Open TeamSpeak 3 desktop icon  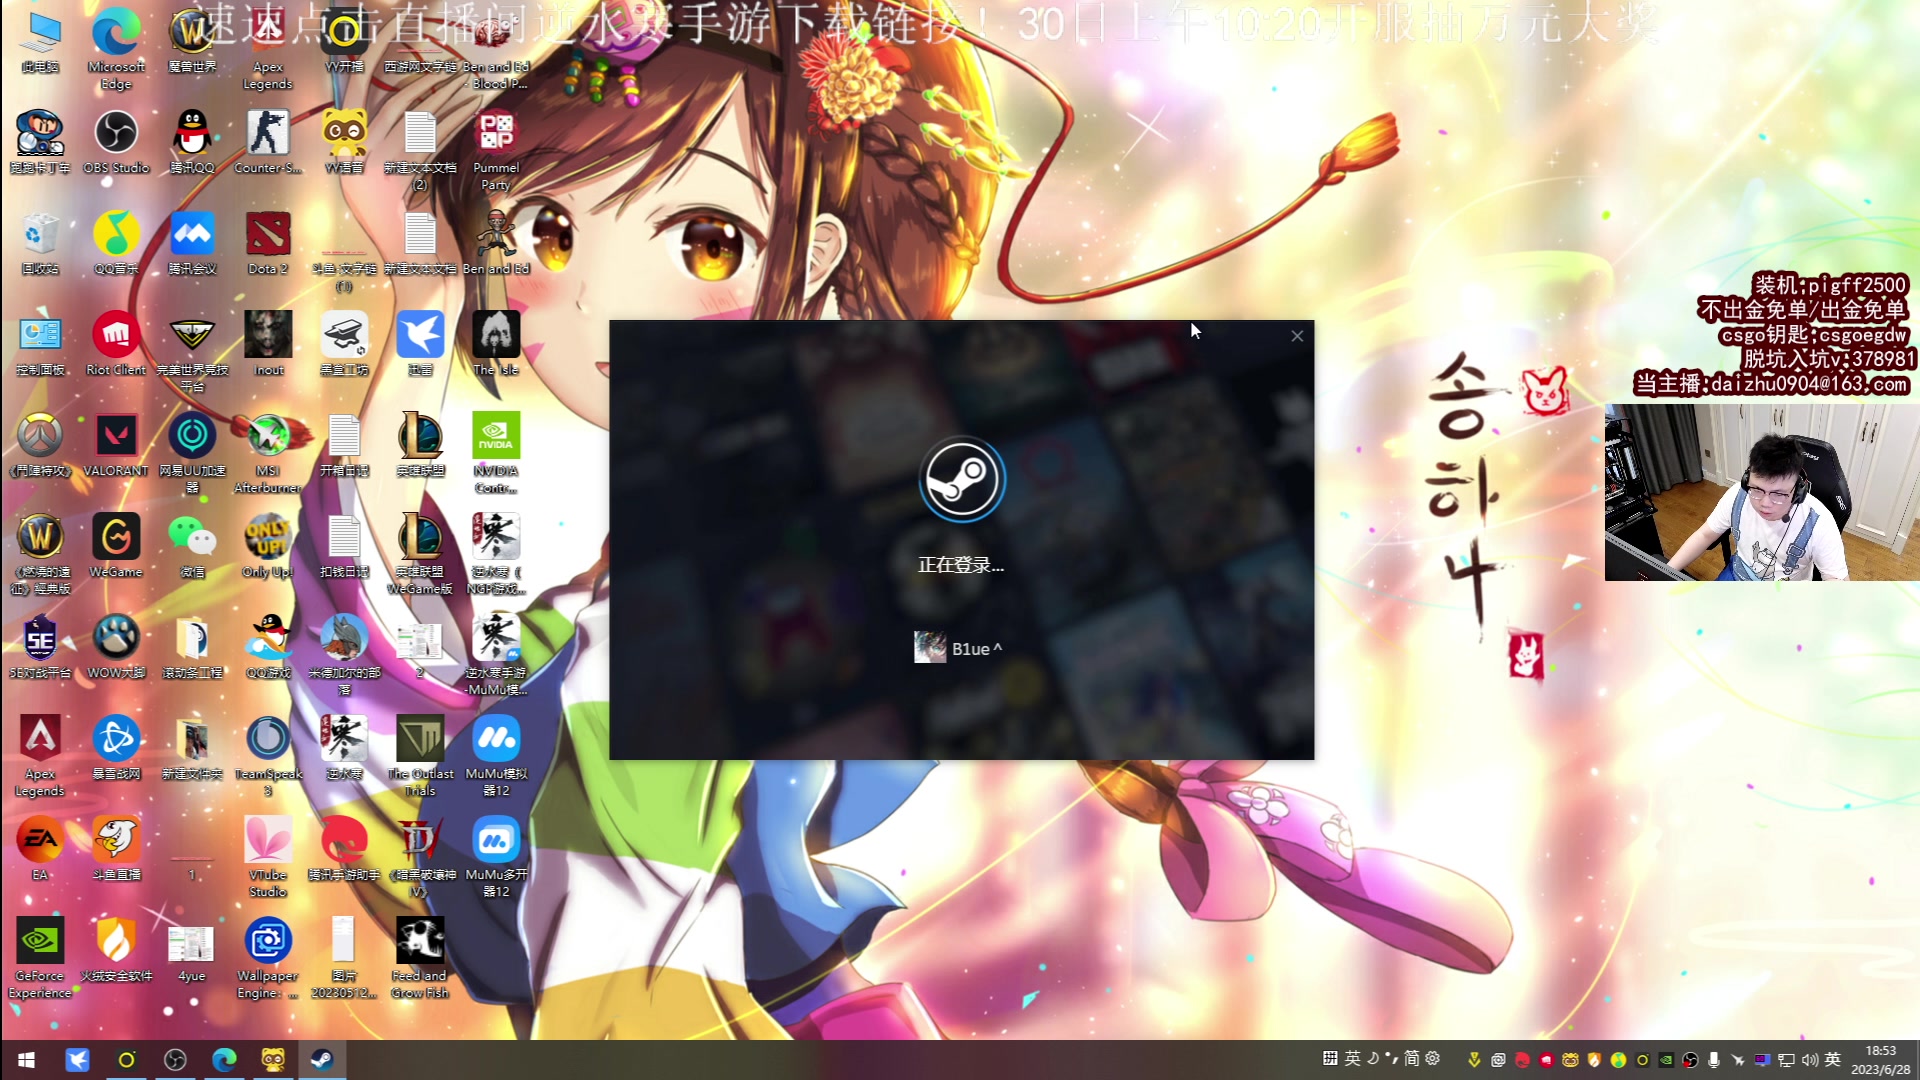click(x=268, y=740)
